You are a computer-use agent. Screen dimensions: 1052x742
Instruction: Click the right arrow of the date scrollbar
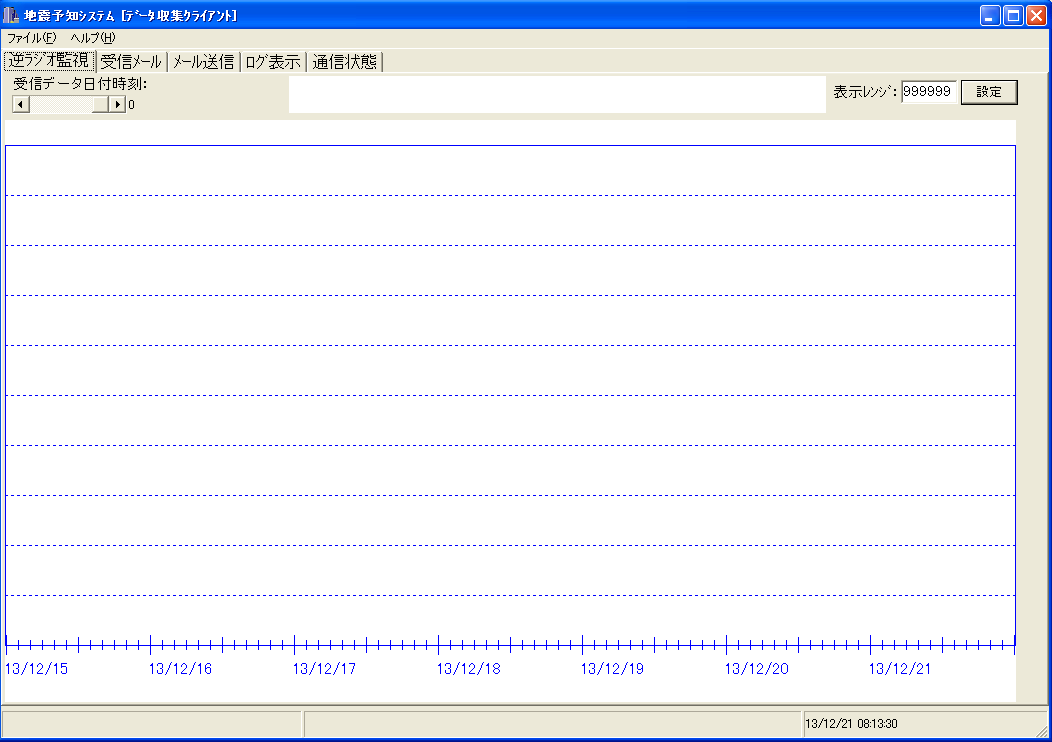click(x=117, y=105)
